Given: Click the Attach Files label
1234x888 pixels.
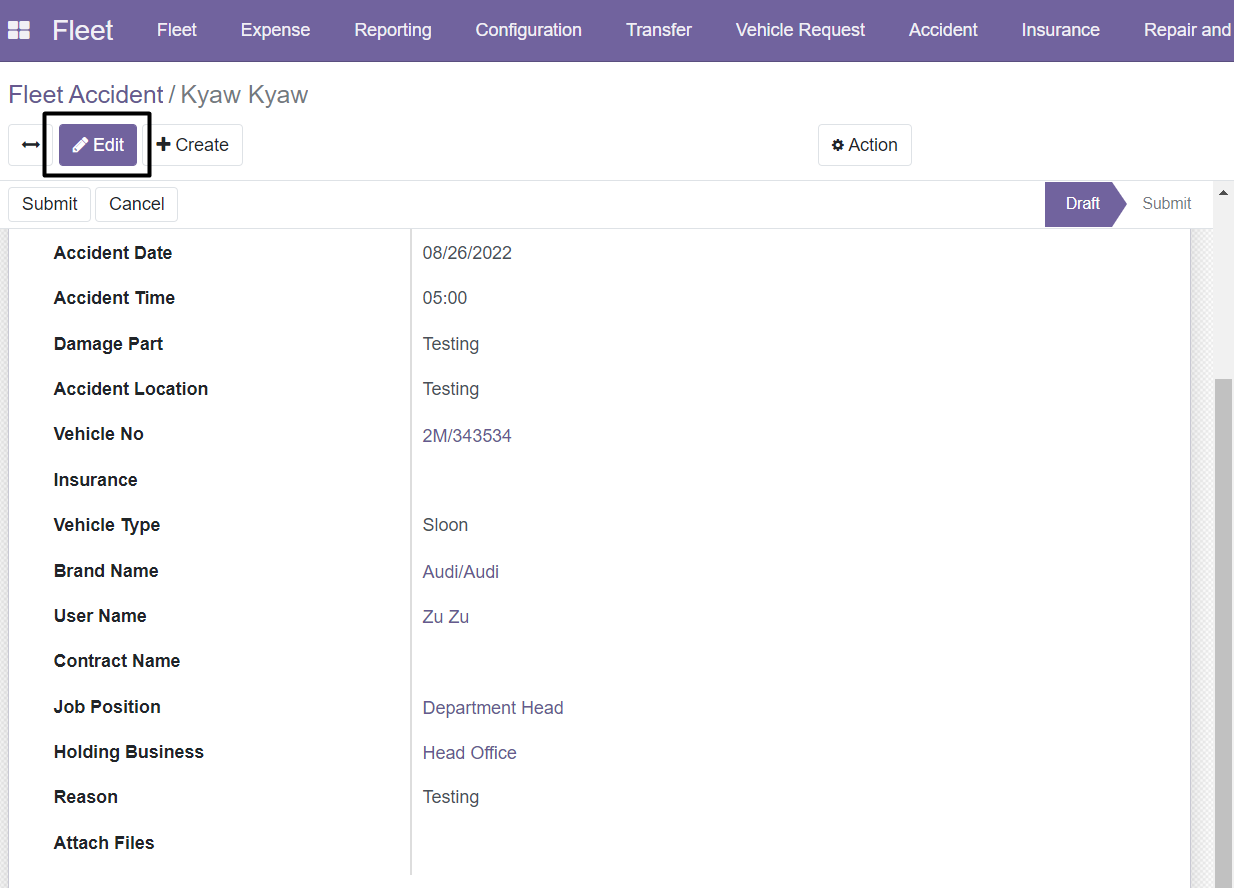Looking at the screenshot, I should [104, 843].
